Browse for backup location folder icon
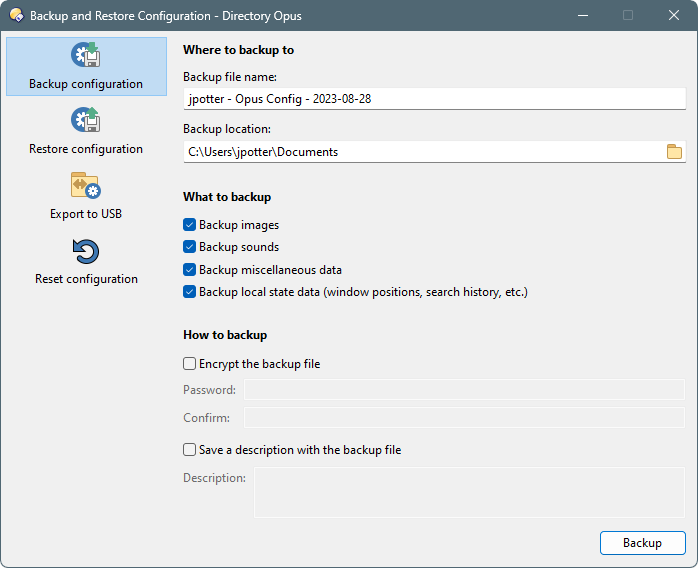 [674, 152]
